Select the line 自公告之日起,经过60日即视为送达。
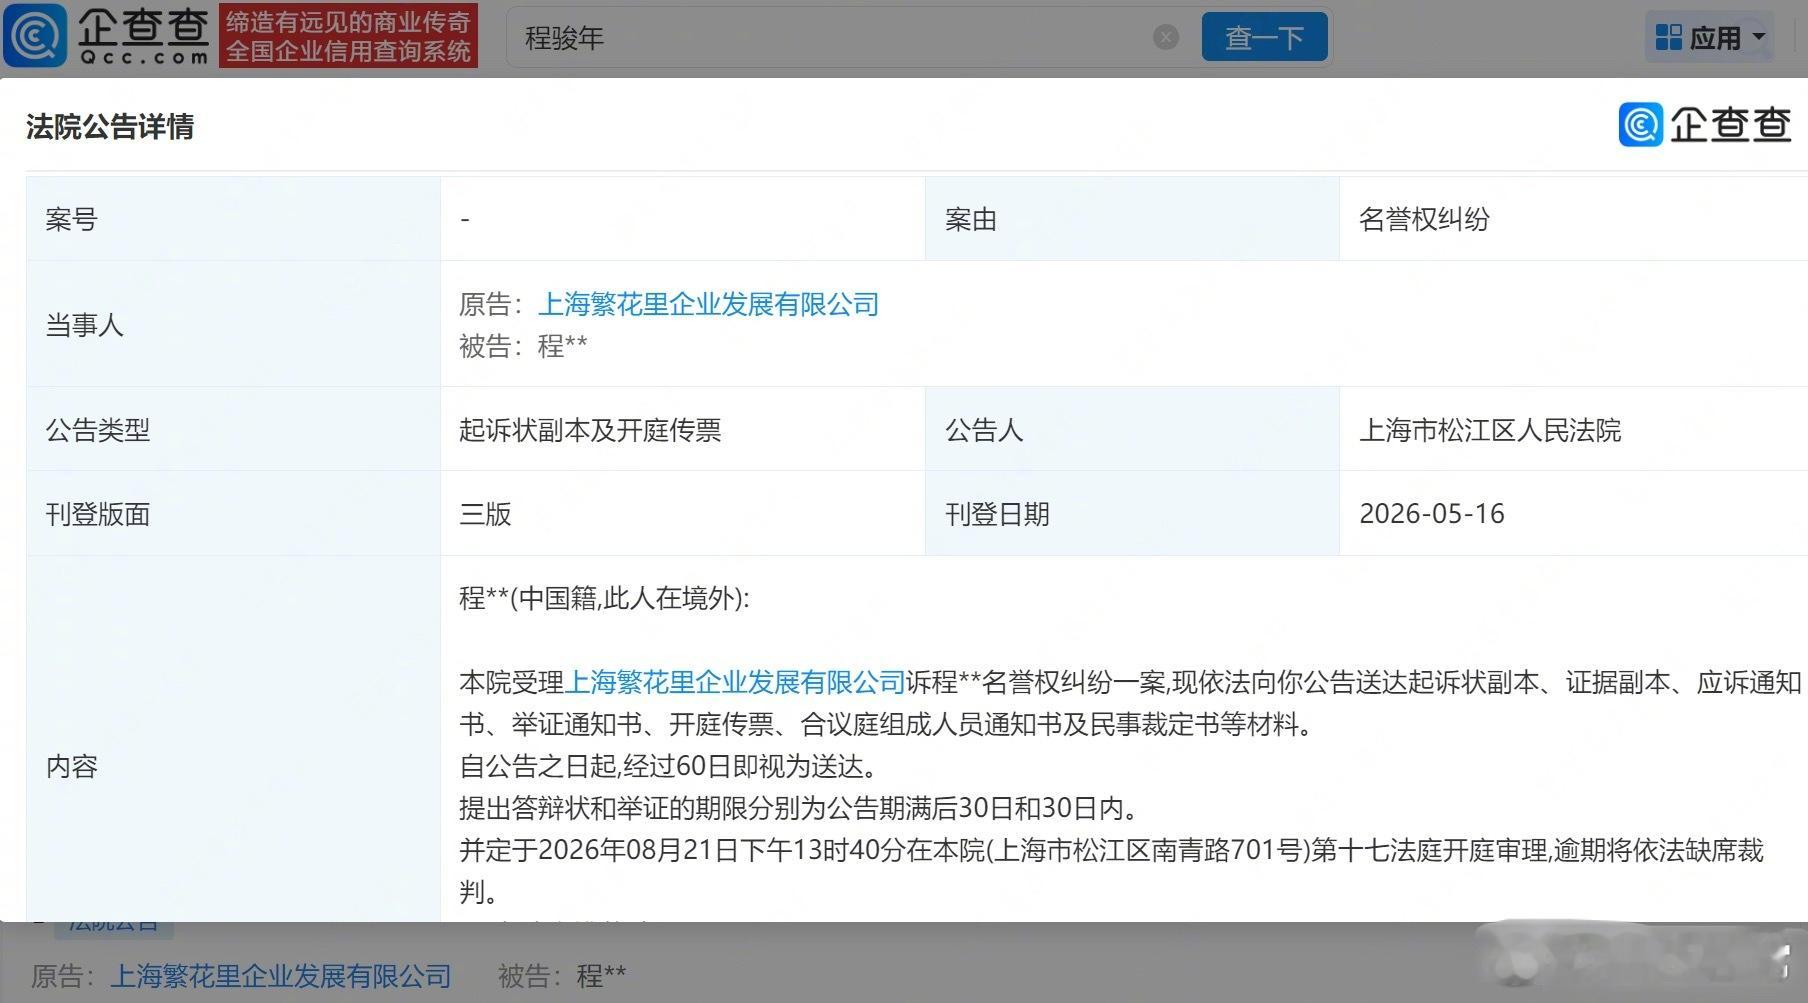Screen dimensions: 1808x1003 (671, 766)
